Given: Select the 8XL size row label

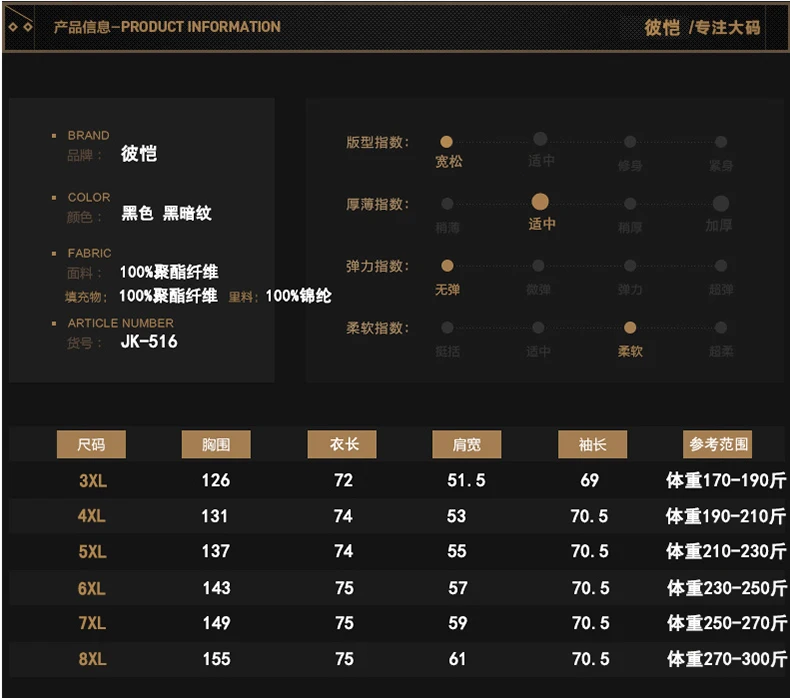Looking at the screenshot, I should pyautogui.click(x=93, y=659).
